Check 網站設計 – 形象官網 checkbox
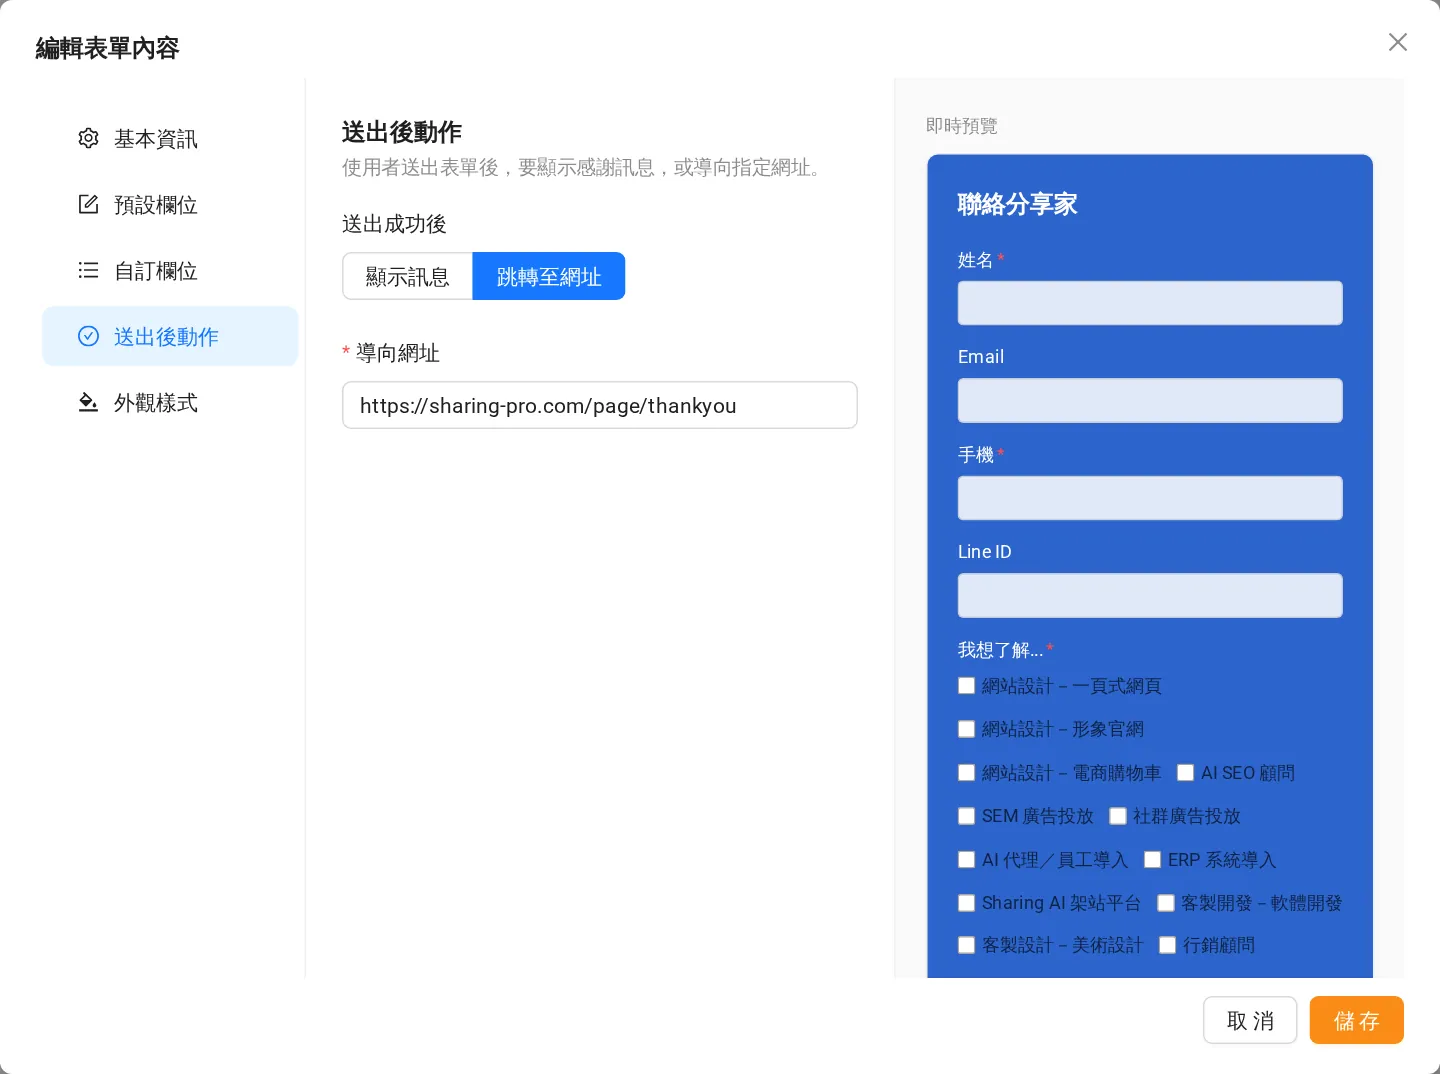Image resolution: width=1440 pixels, height=1074 pixels. (966, 729)
